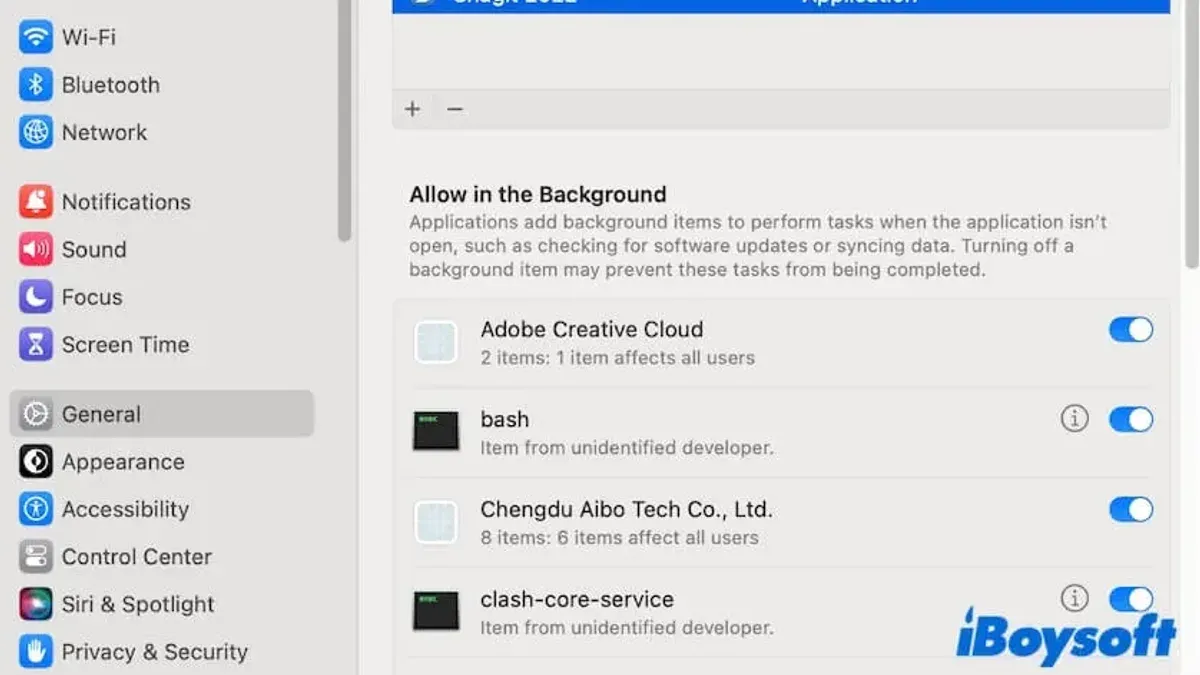Add a login item with plus button
This screenshot has width=1200, height=675.
[413, 109]
